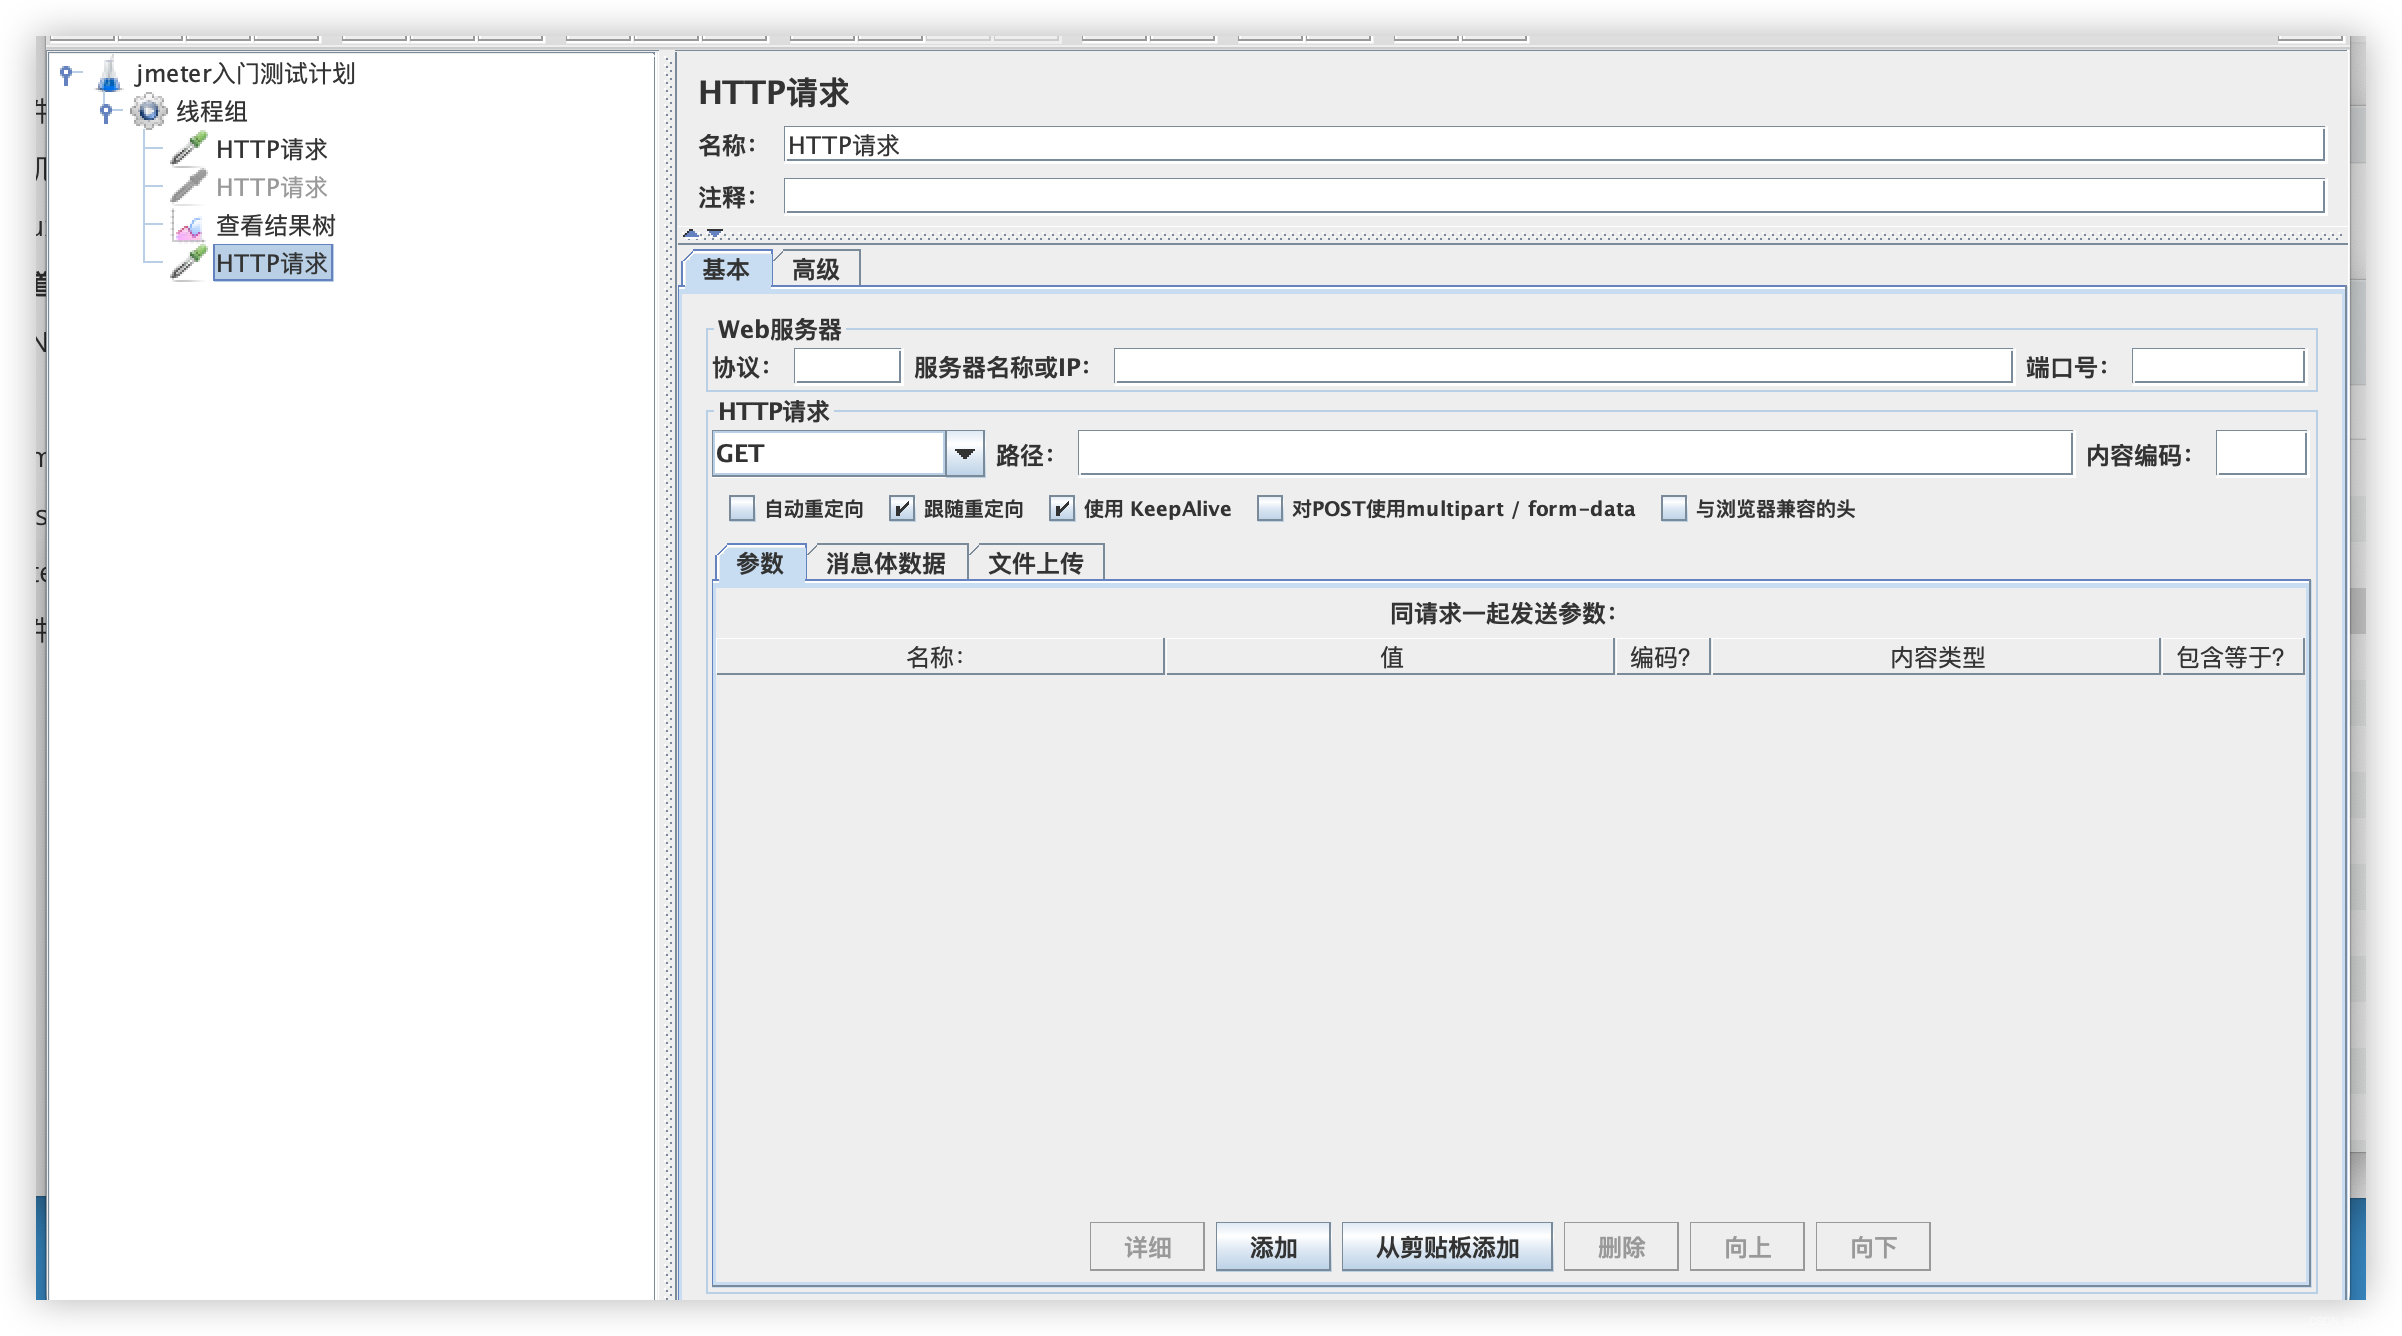2402x1336 pixels.
Task: Click the 端口号 port input field
Action: click(2218, 366)
